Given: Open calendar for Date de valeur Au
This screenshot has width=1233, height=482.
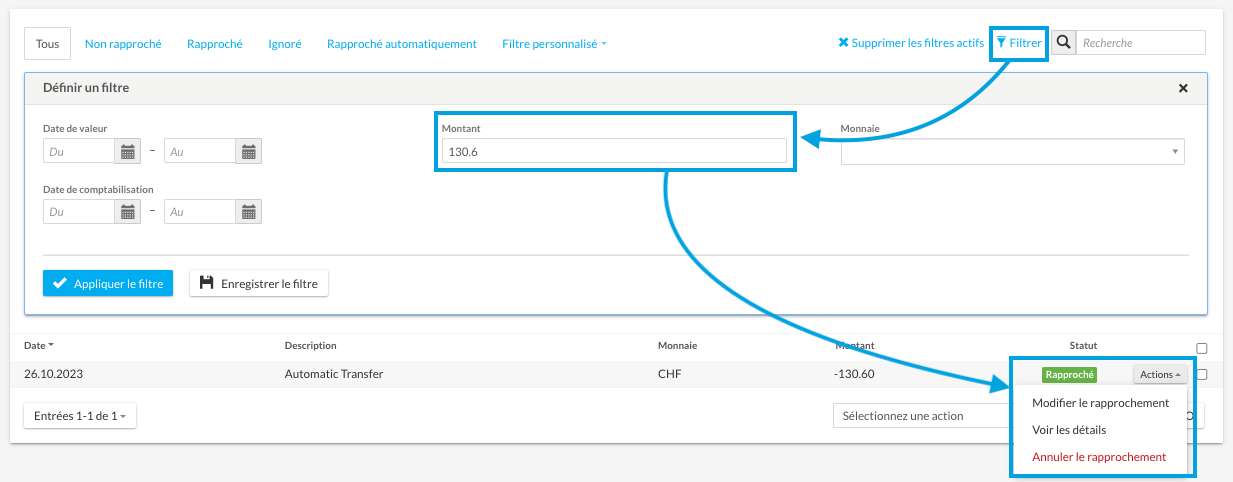Looking at the screenshot, I should point(249,152).
